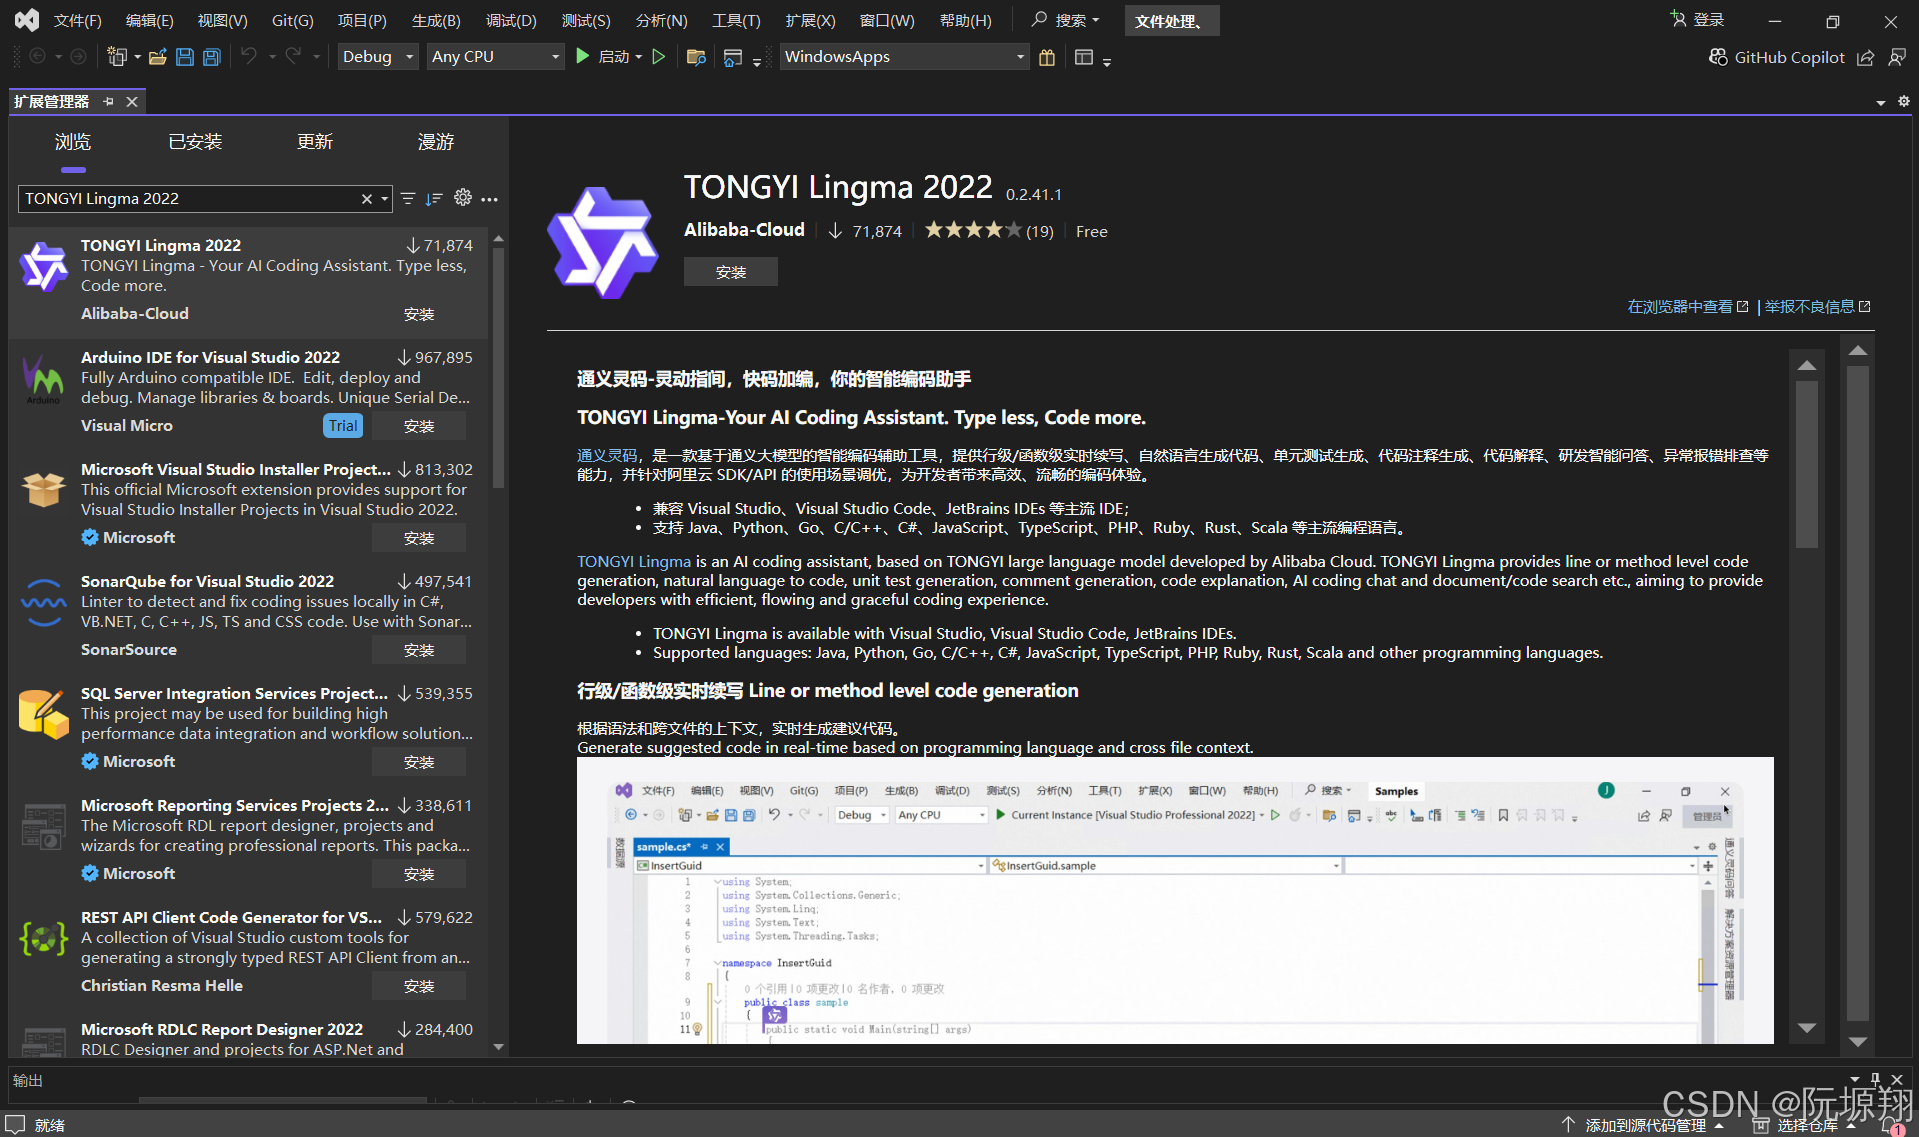Pin the Extension Manager tab
Viewport: 1919px width, 1137px height.
(108, 101)
